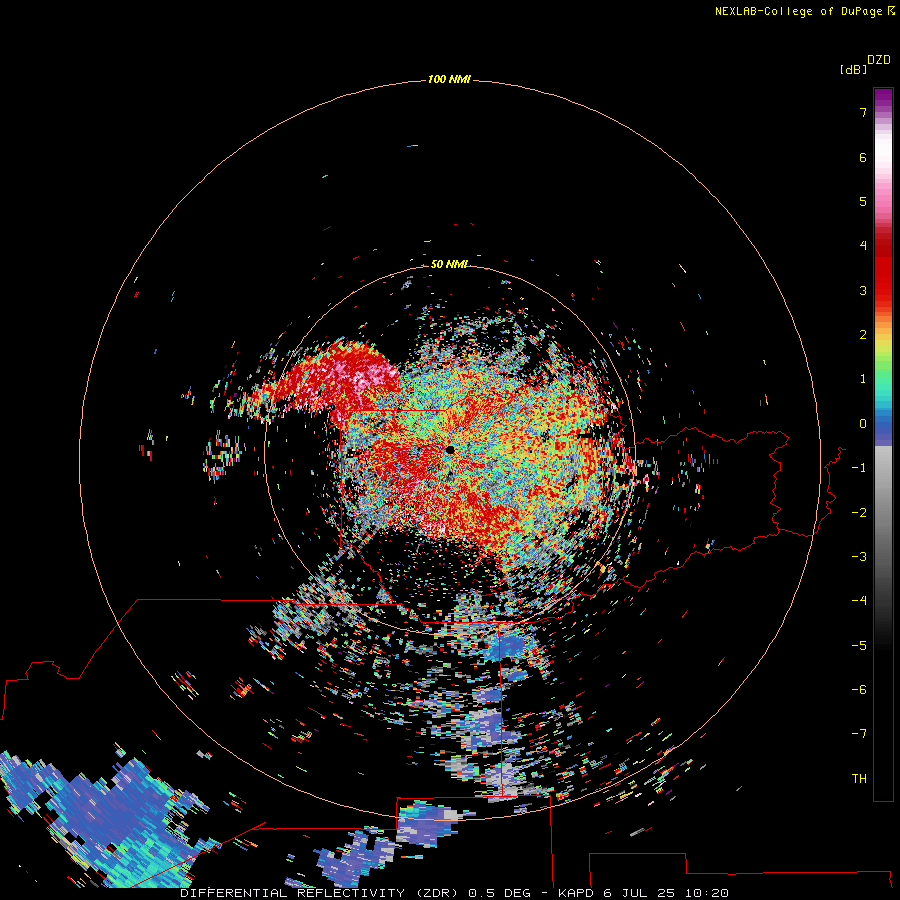
Task: Click the 2 value on the color scale
Action: point(863,335)
